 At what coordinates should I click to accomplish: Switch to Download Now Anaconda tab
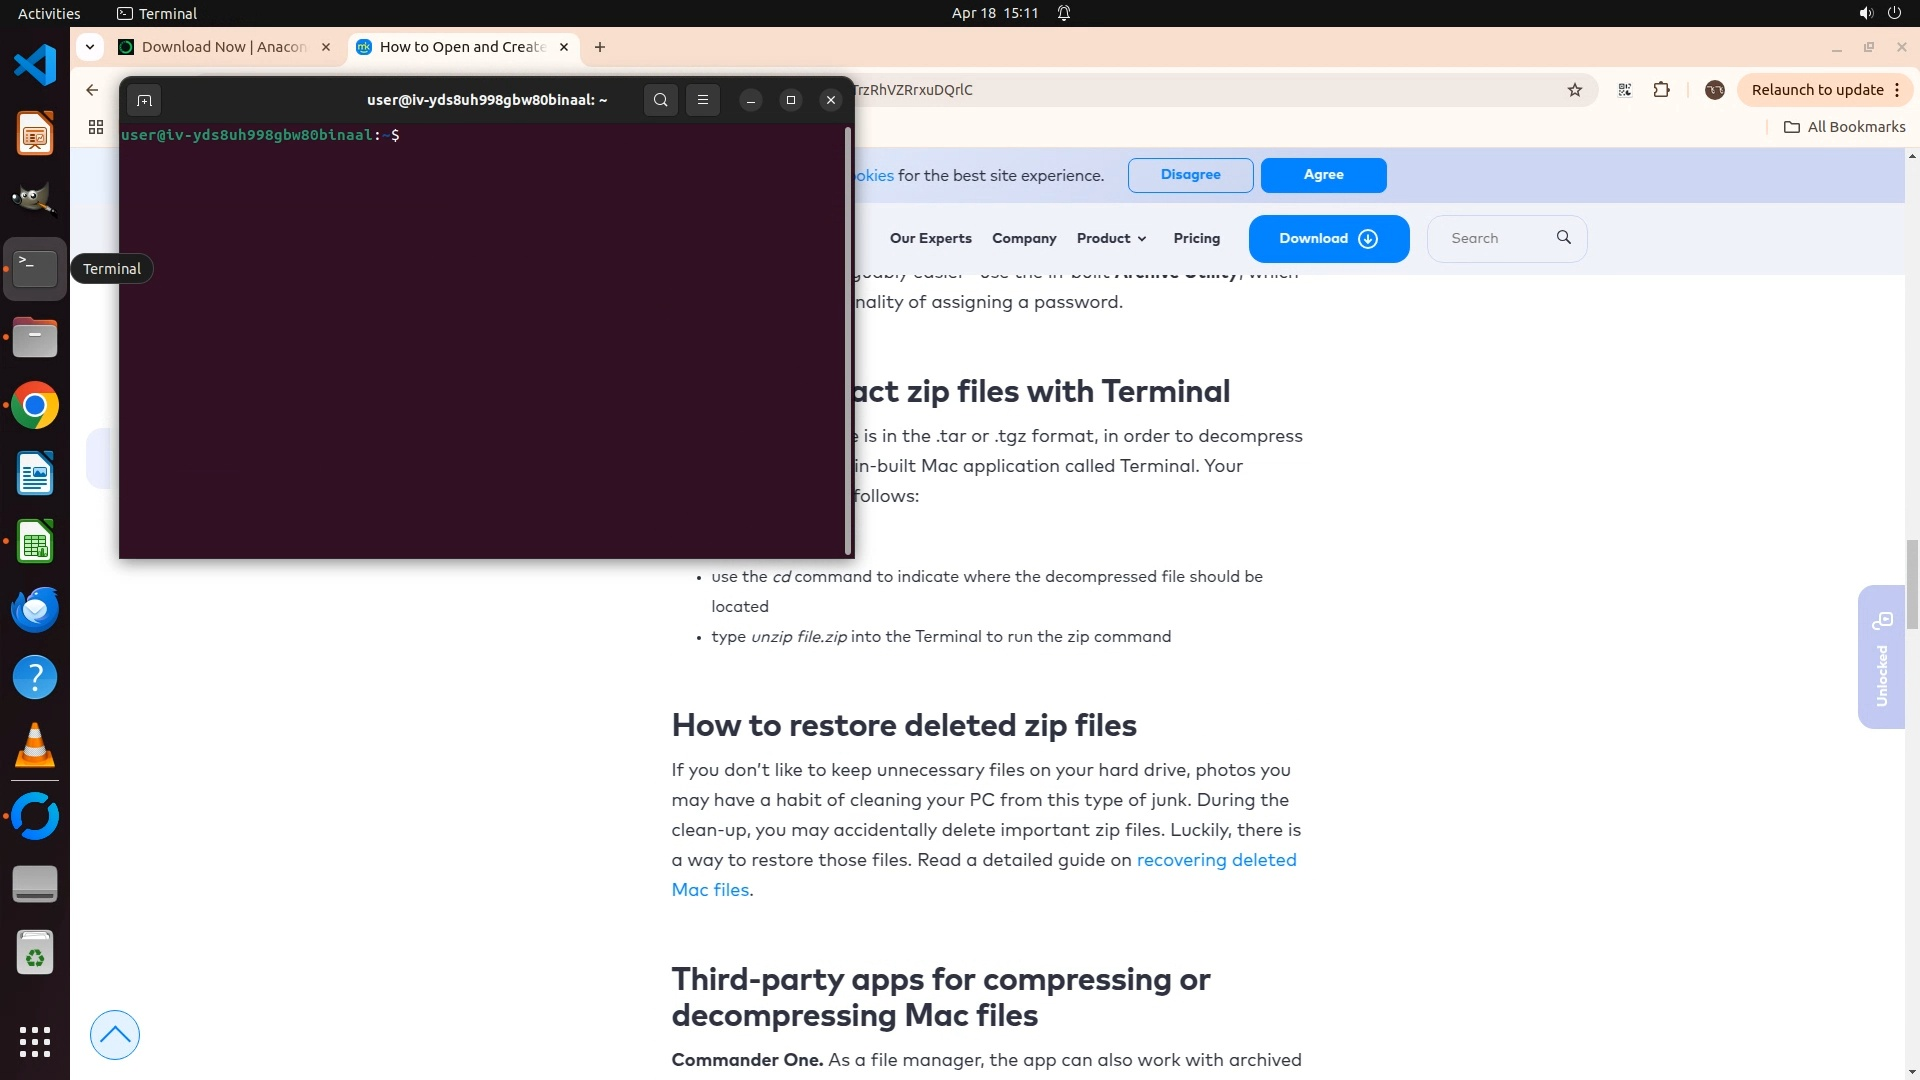click(224, 47)
